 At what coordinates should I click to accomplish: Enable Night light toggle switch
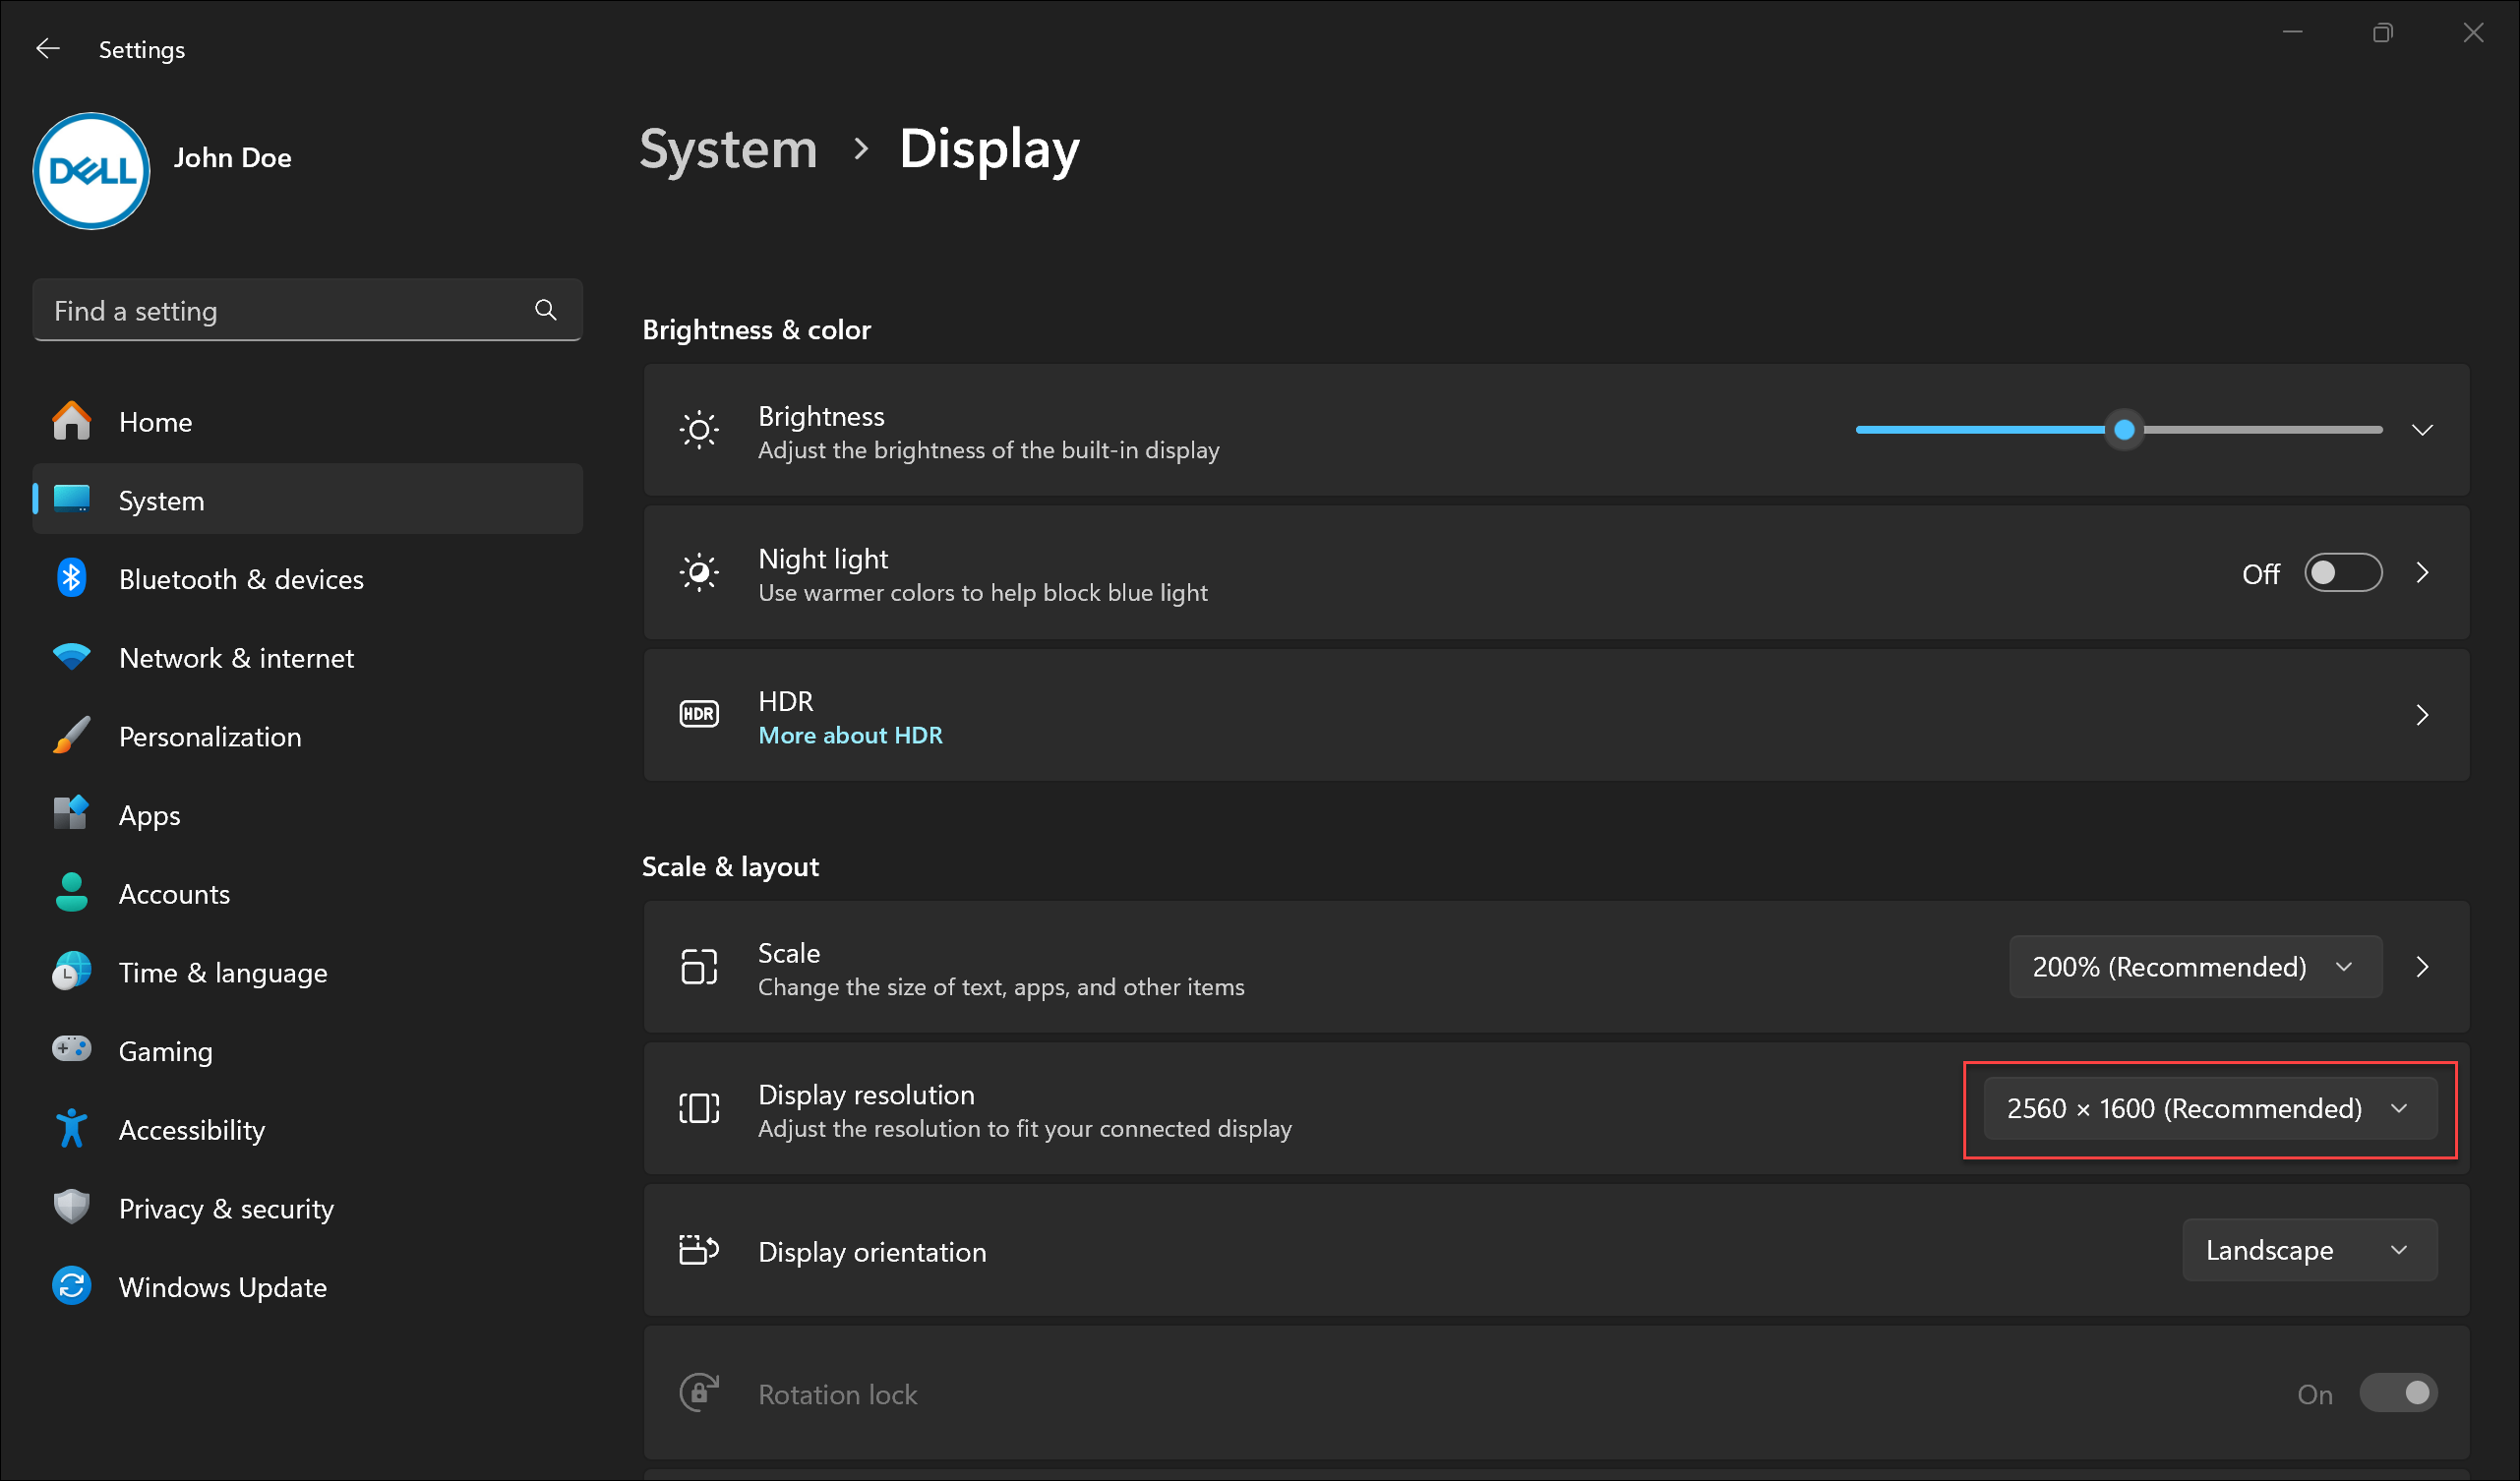pos(2346,573)
